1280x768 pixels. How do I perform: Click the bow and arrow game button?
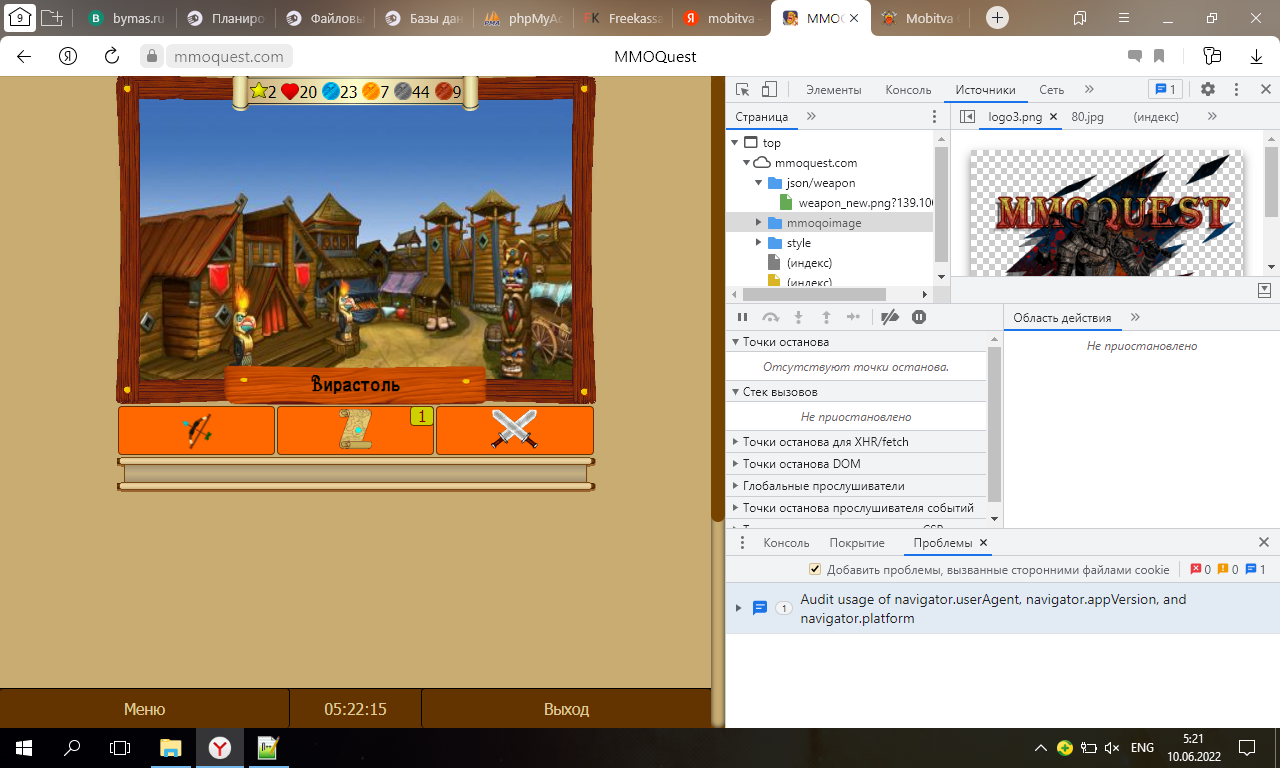(x=196, y=430)
